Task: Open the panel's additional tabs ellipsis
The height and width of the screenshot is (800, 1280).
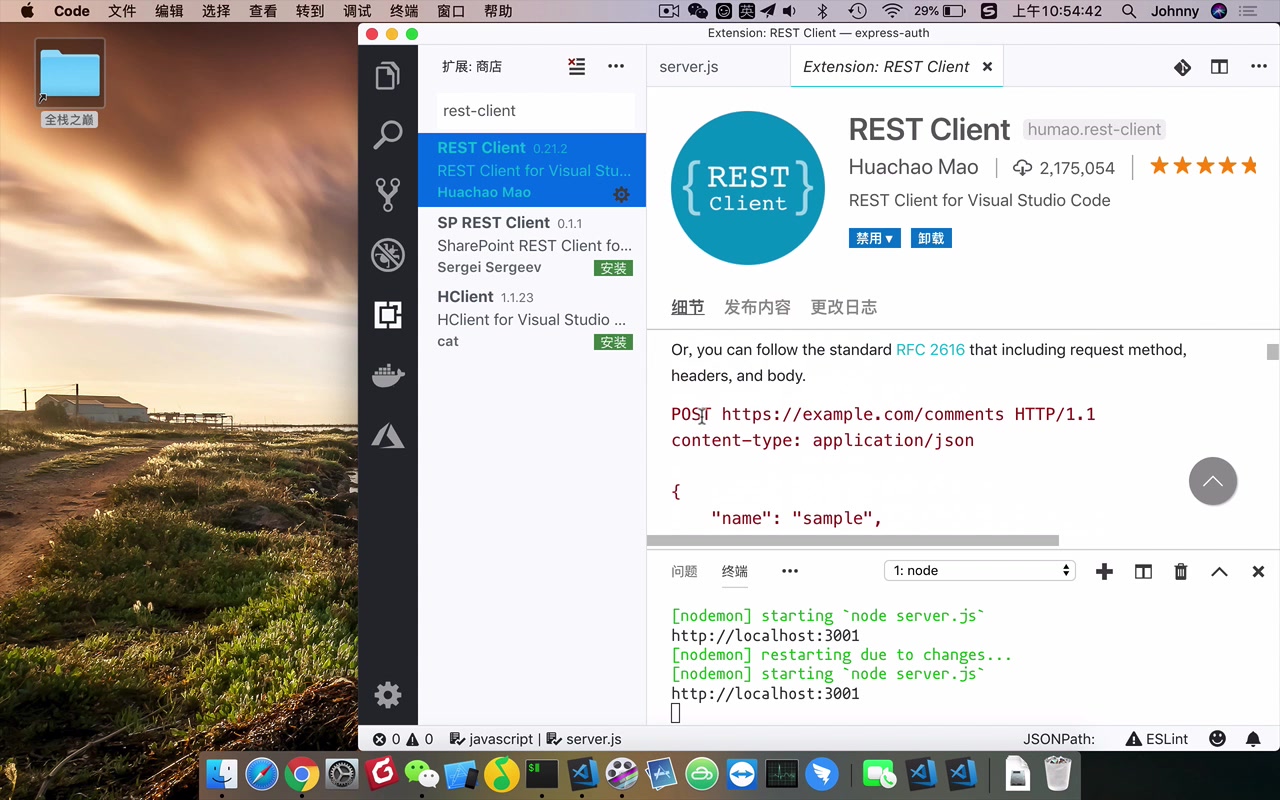Action: [790, 571]
